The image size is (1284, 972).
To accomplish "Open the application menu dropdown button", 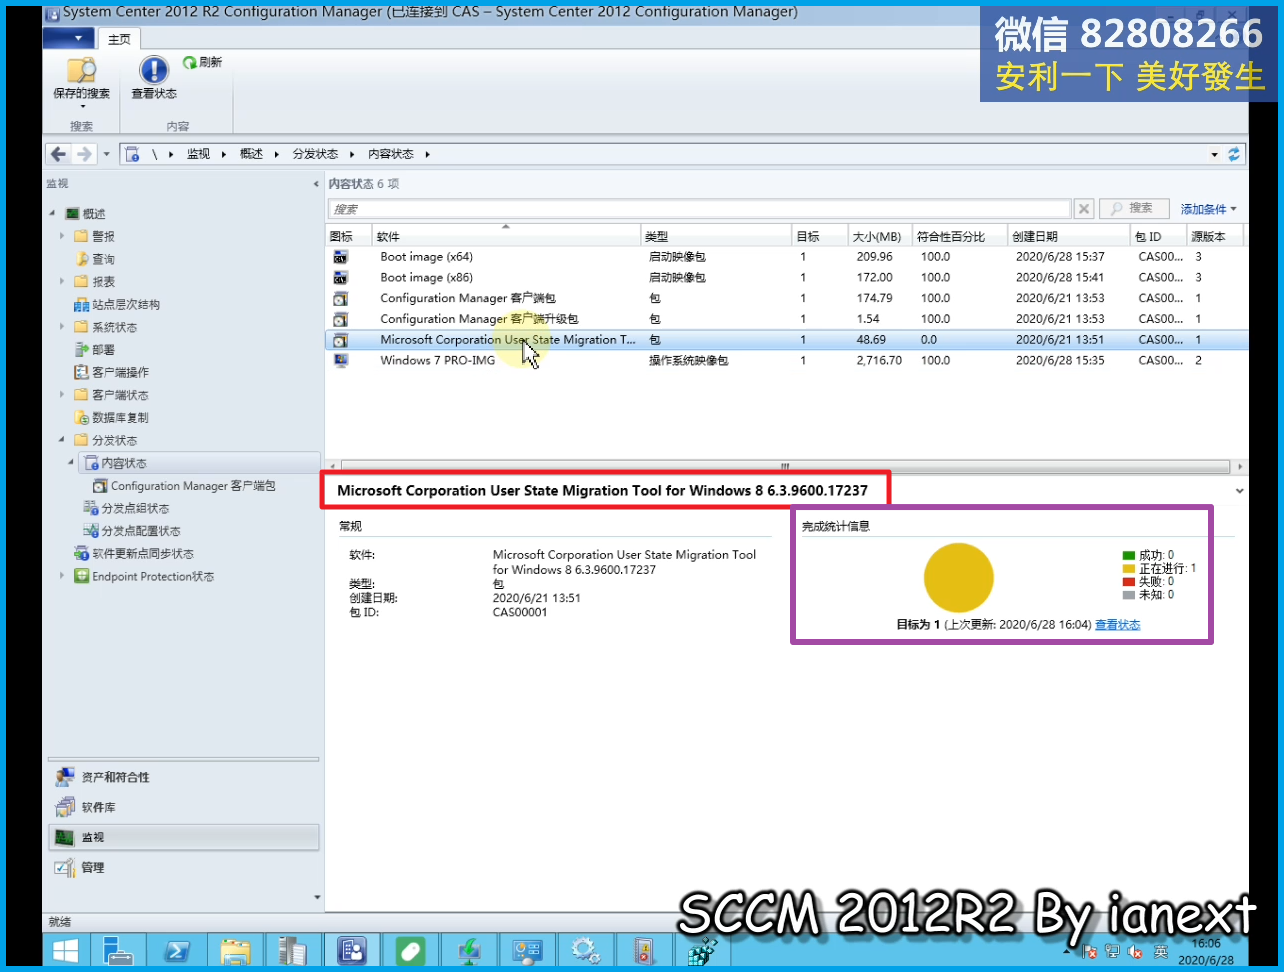I will pos(68,38).
